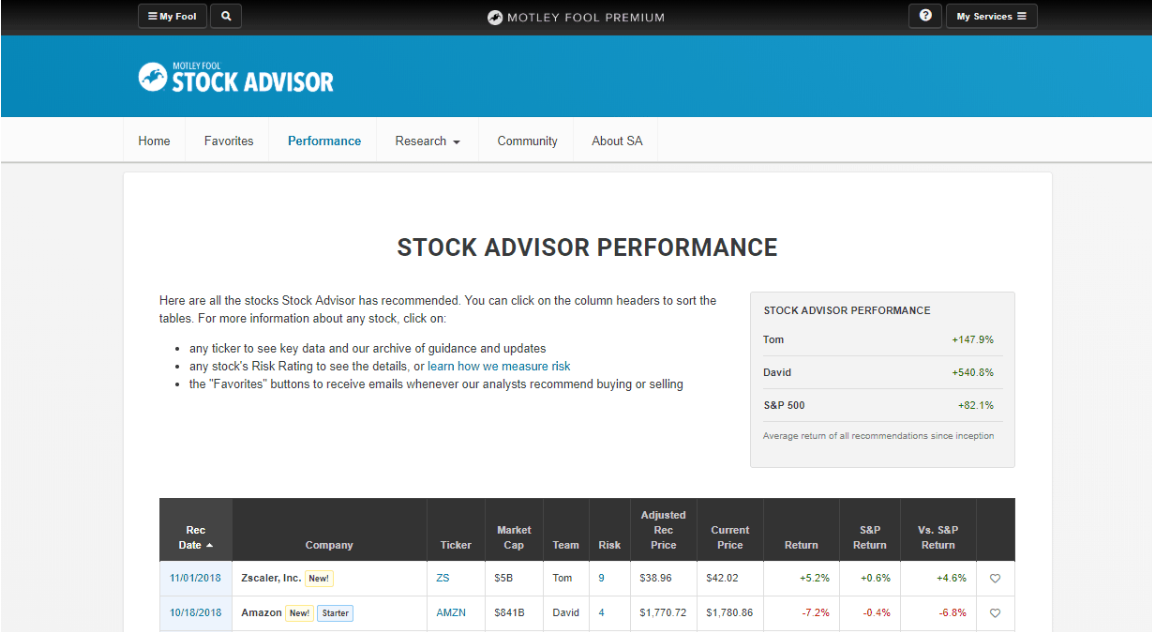Click David's +540.8% performance value

tap(972, 373)
